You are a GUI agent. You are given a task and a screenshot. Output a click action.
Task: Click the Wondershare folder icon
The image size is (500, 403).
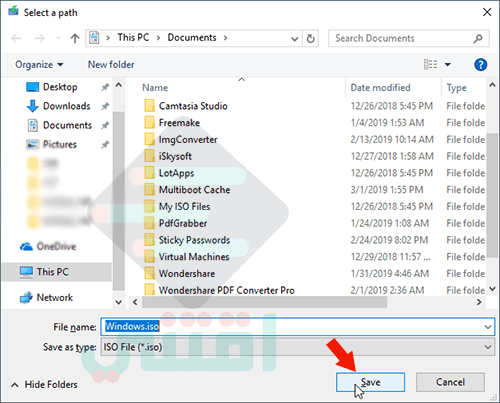click(x=149, y=273)
